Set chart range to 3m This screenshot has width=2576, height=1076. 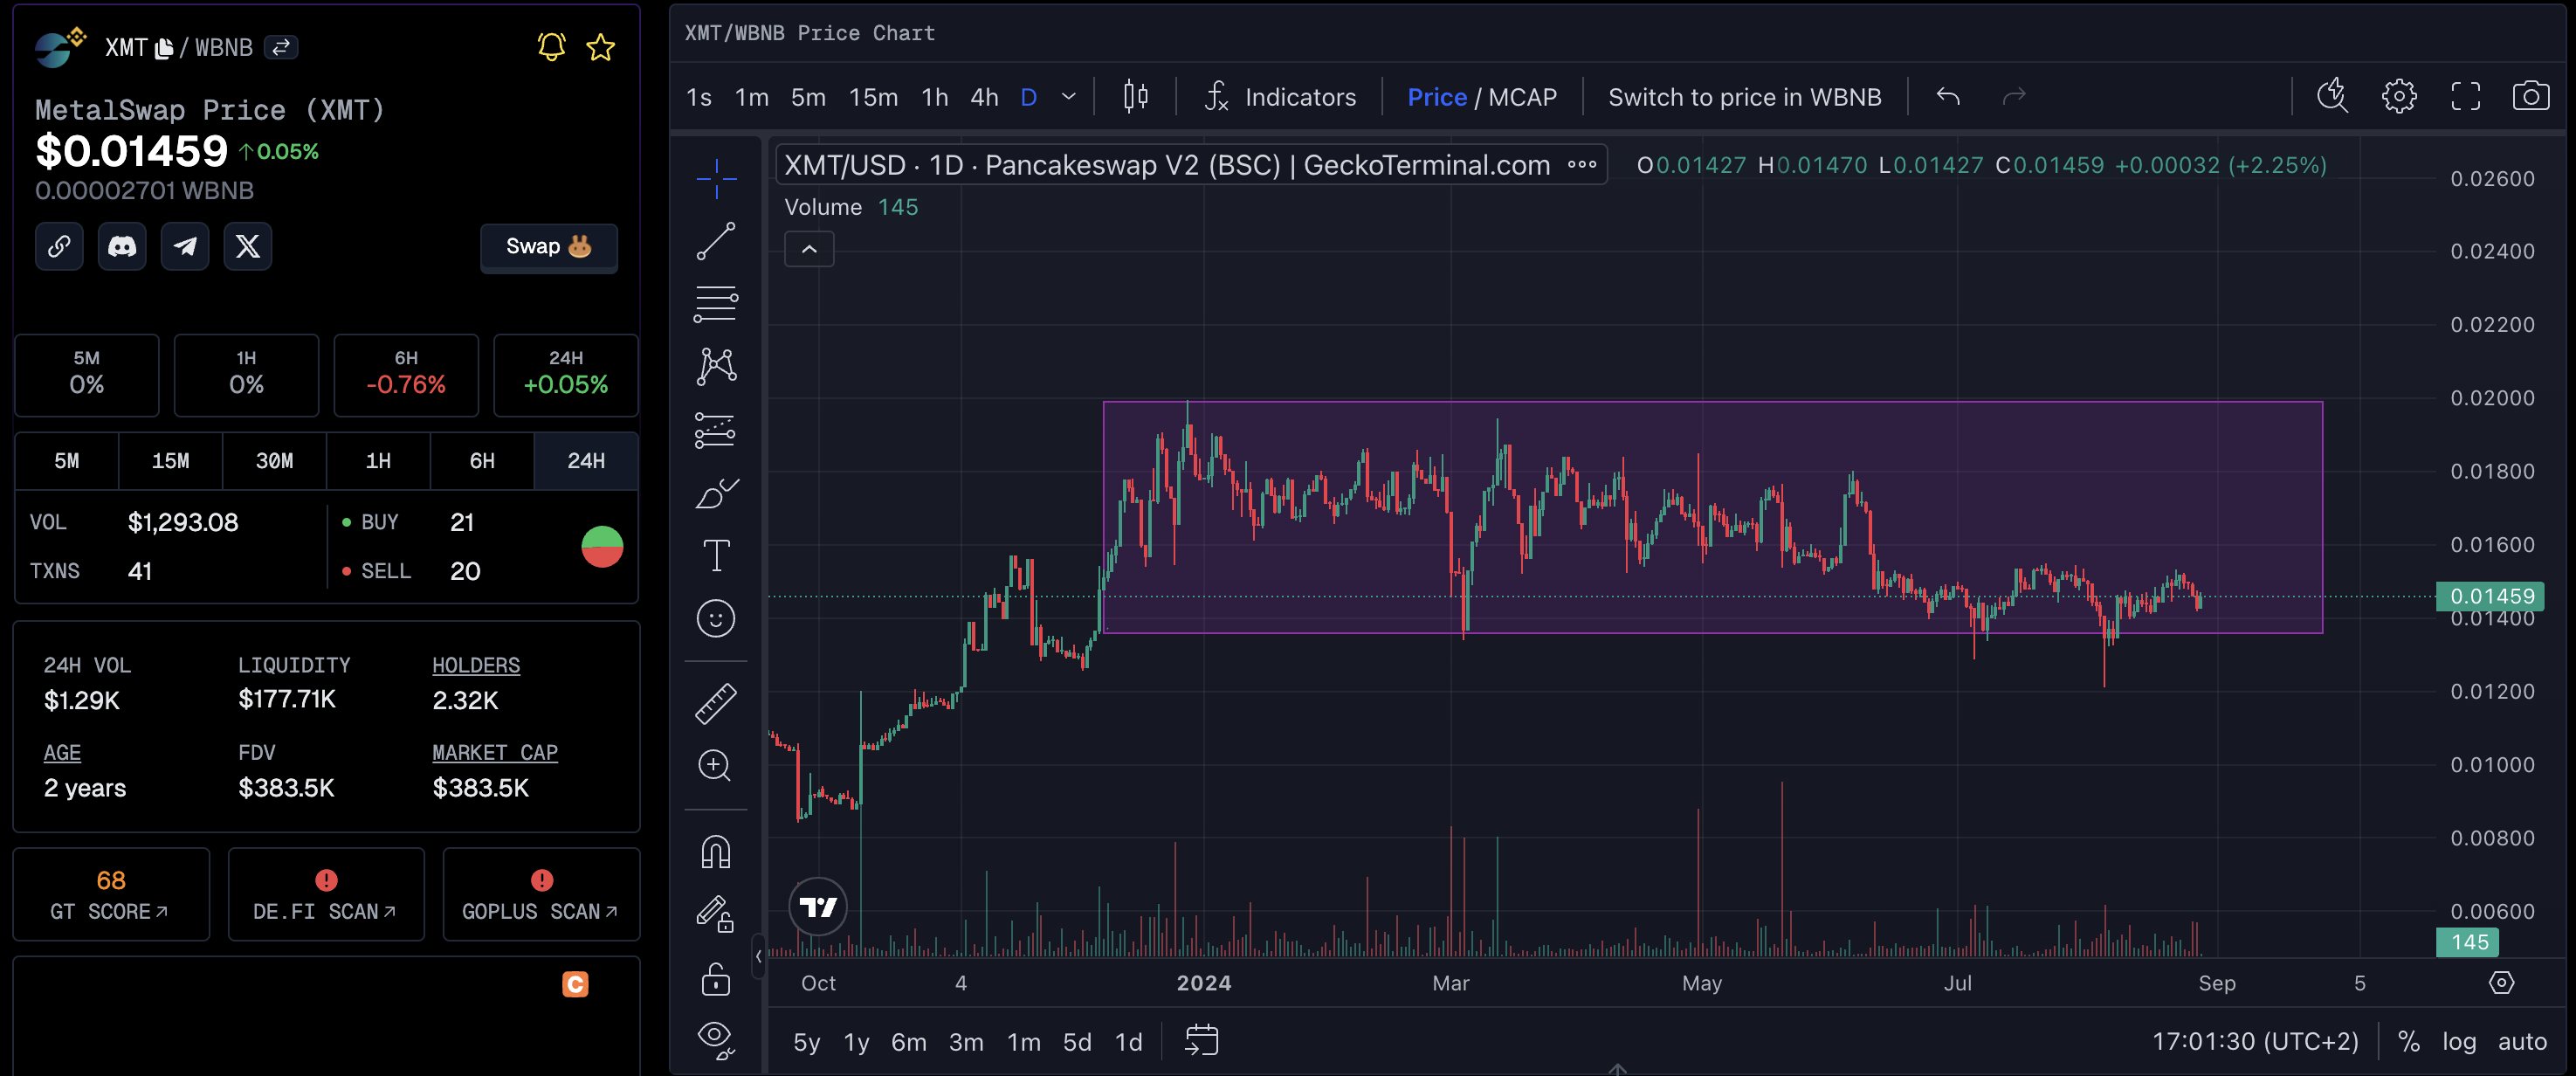pyautogui.click(x=965, y=1042)
